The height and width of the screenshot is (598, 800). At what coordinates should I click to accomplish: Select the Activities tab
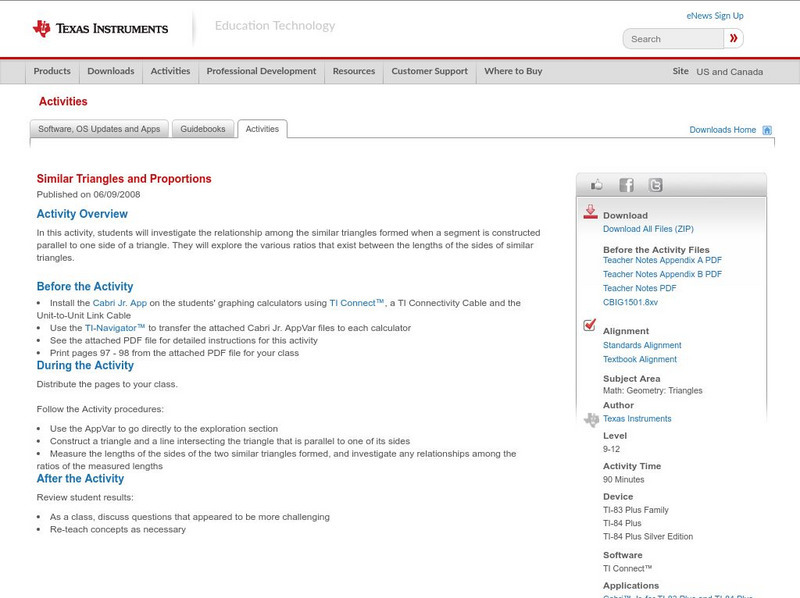[262, 129]
